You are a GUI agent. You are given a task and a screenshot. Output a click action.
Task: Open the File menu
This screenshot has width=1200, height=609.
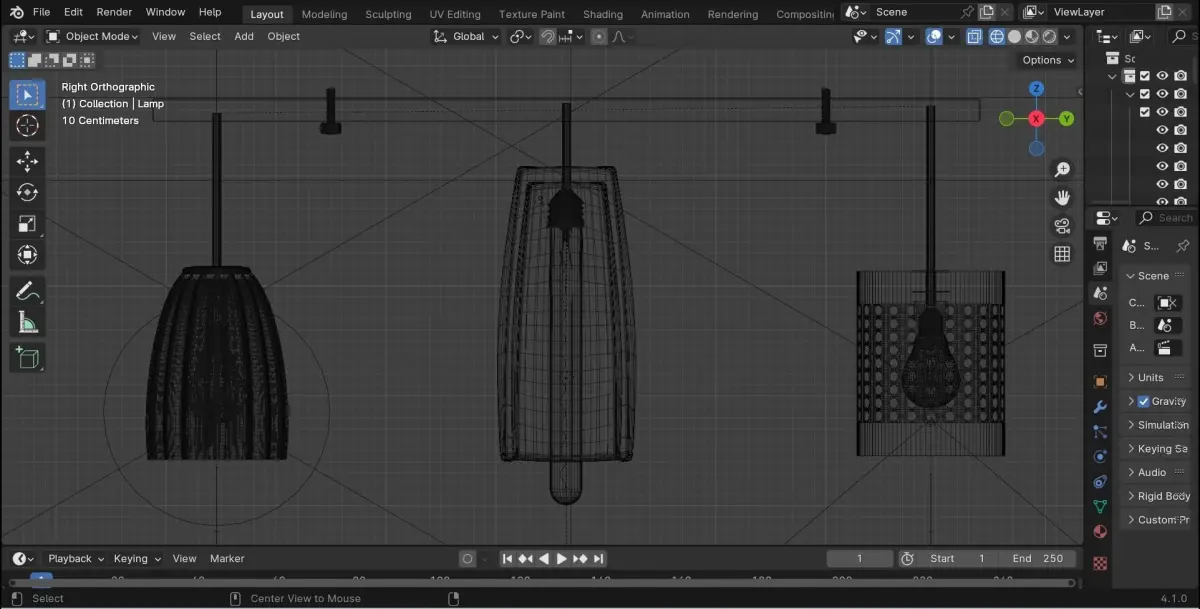click(x=41, y=12)
